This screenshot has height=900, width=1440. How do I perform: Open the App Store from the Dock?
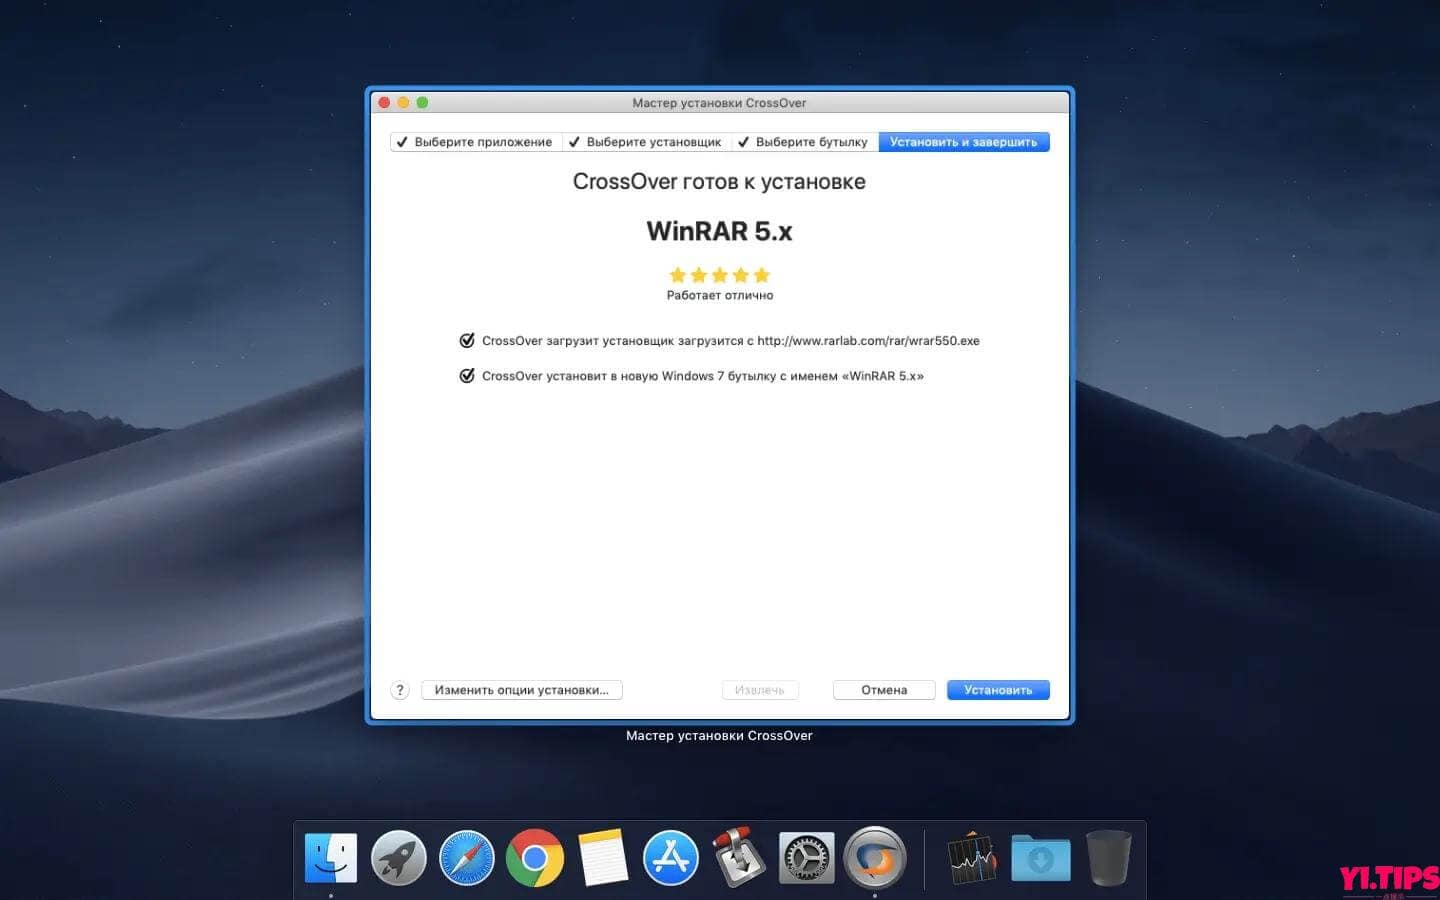pyautogui.click(x=670, y=857)
